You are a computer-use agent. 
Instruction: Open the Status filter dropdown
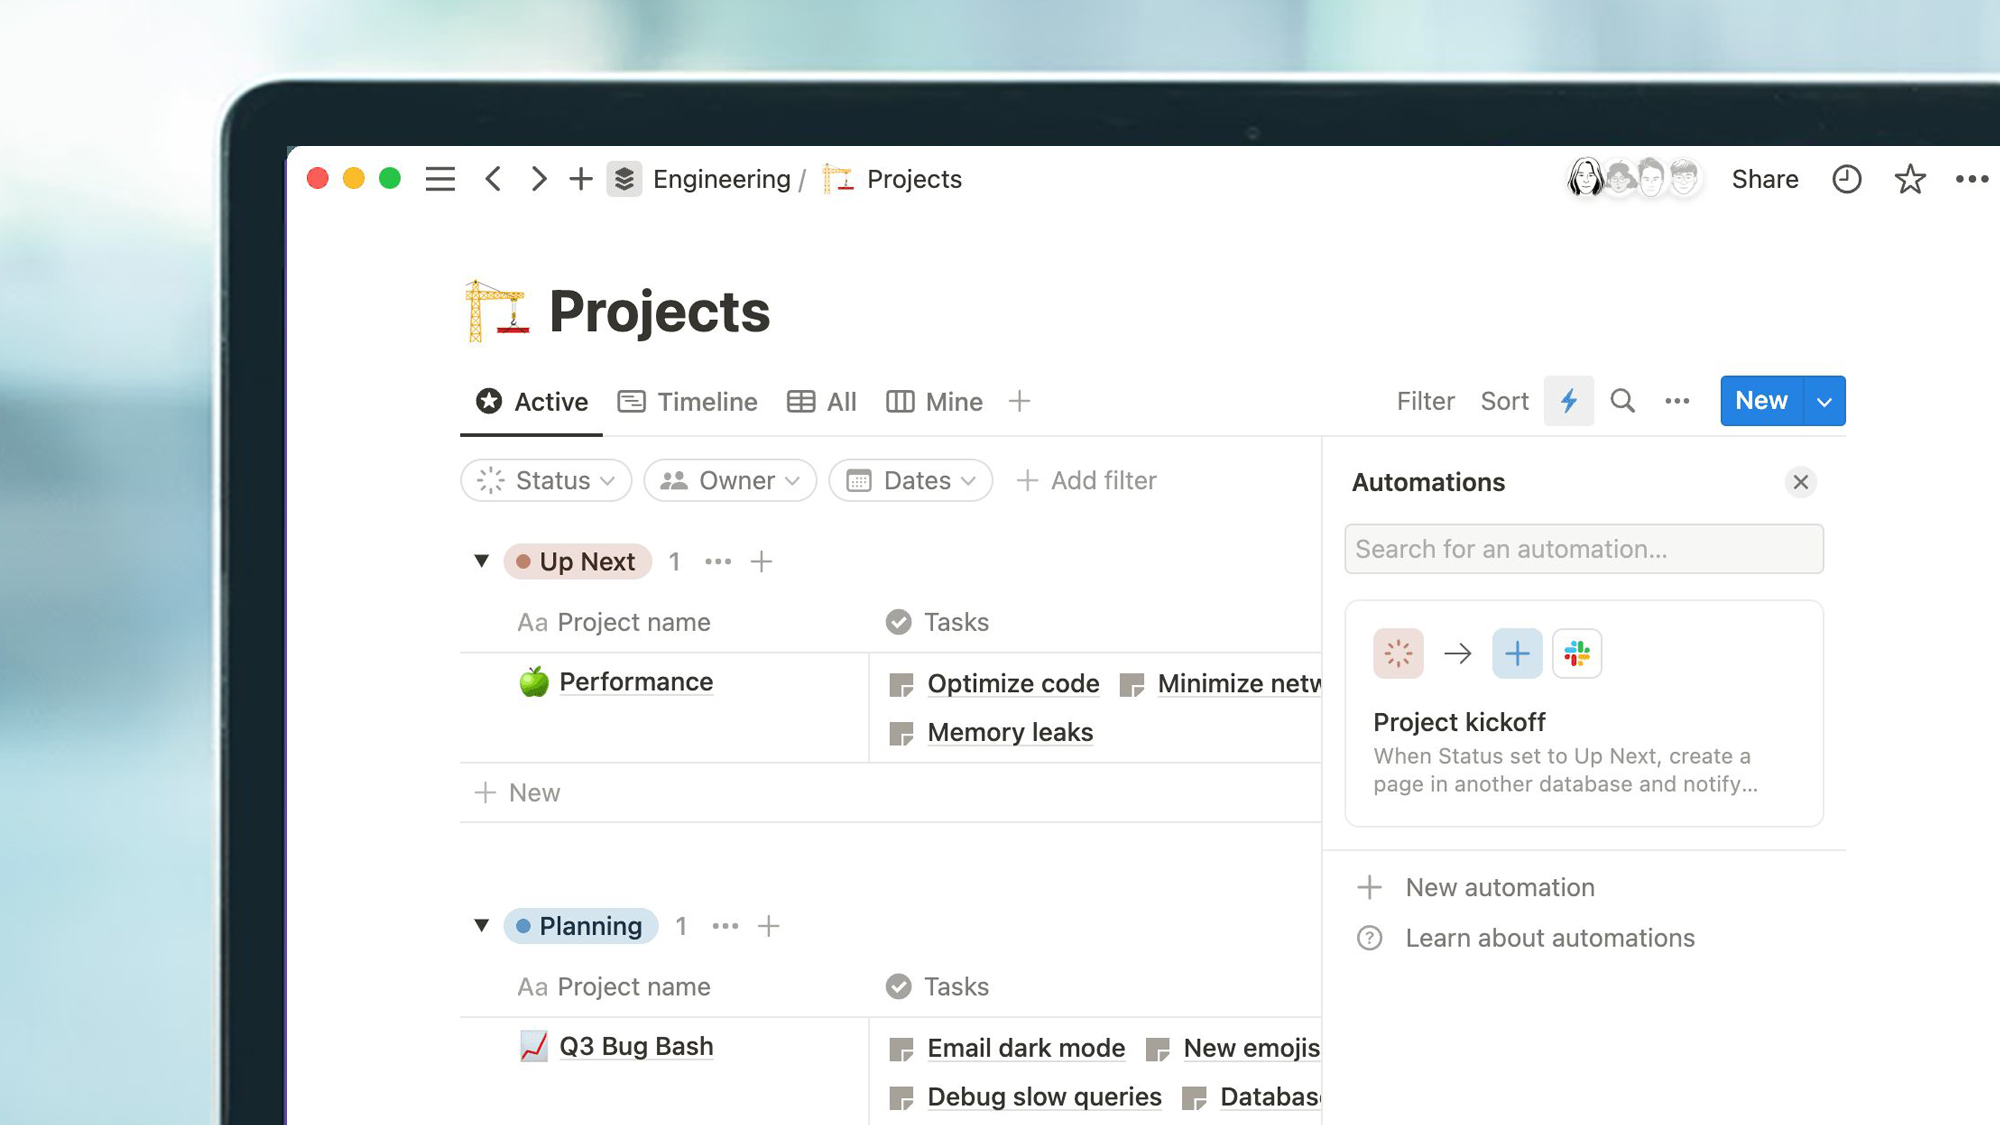point(545,480)
